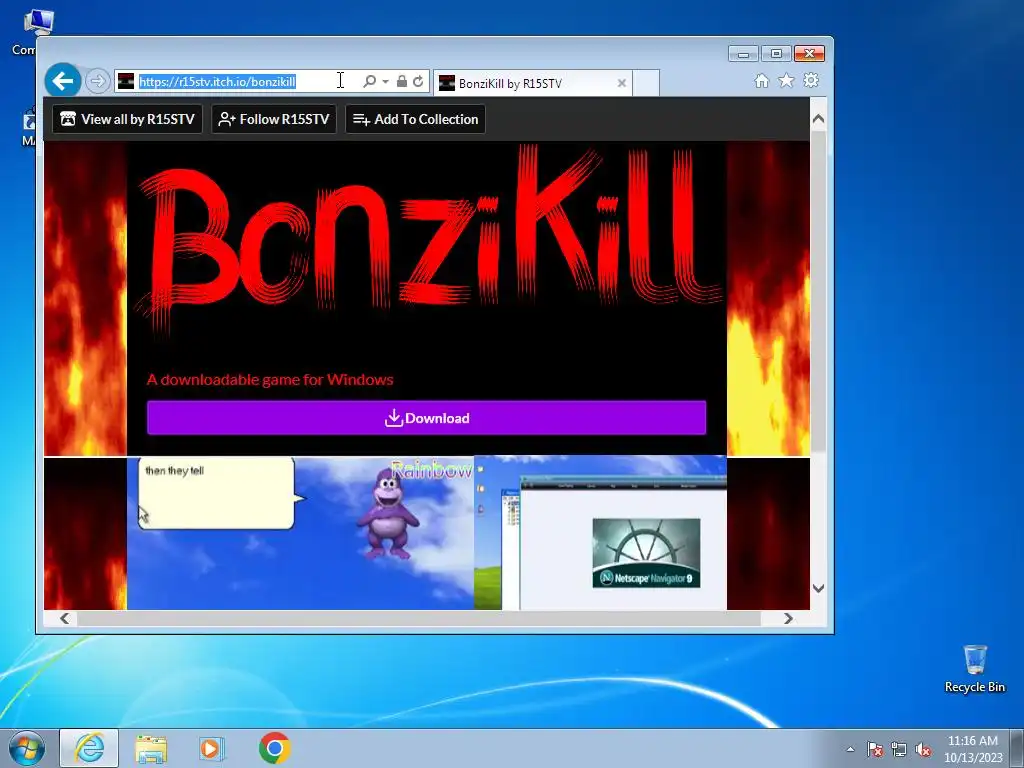Click the horizontal scrollbar right arrow

tap(788, 618)
